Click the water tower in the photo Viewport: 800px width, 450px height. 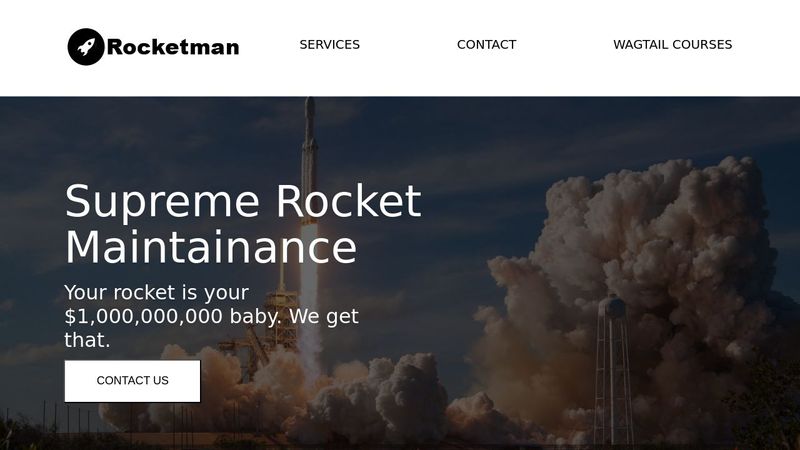614,367
